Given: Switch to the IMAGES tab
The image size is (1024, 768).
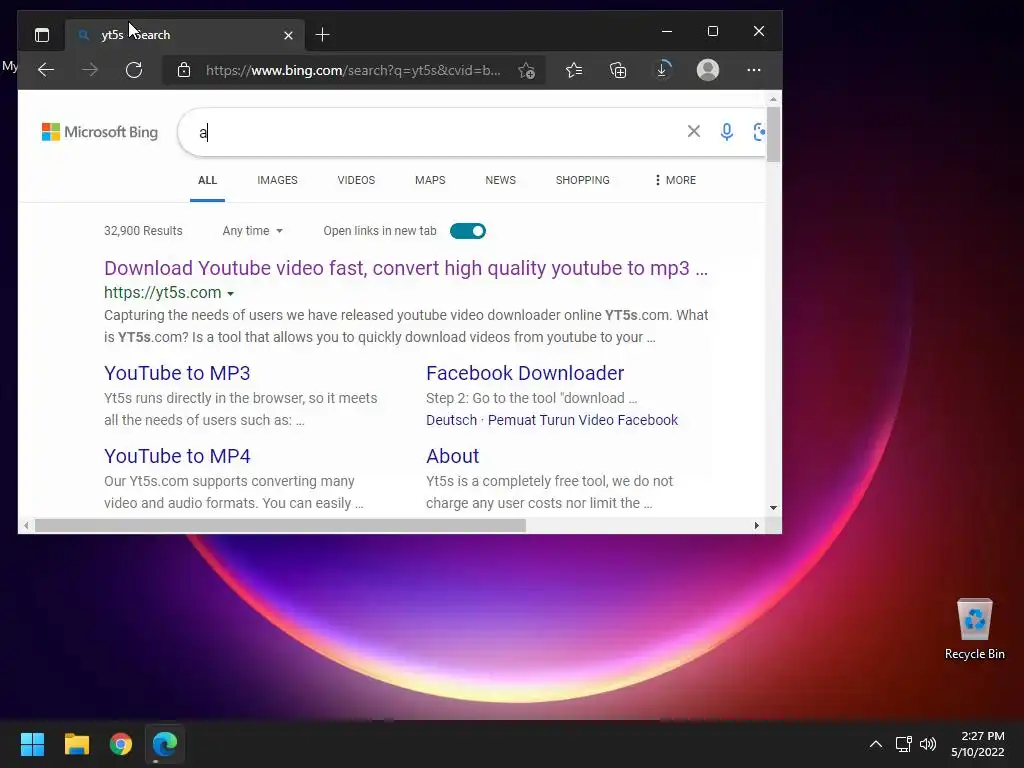Looking at the screenshot, I should [277, 180].
